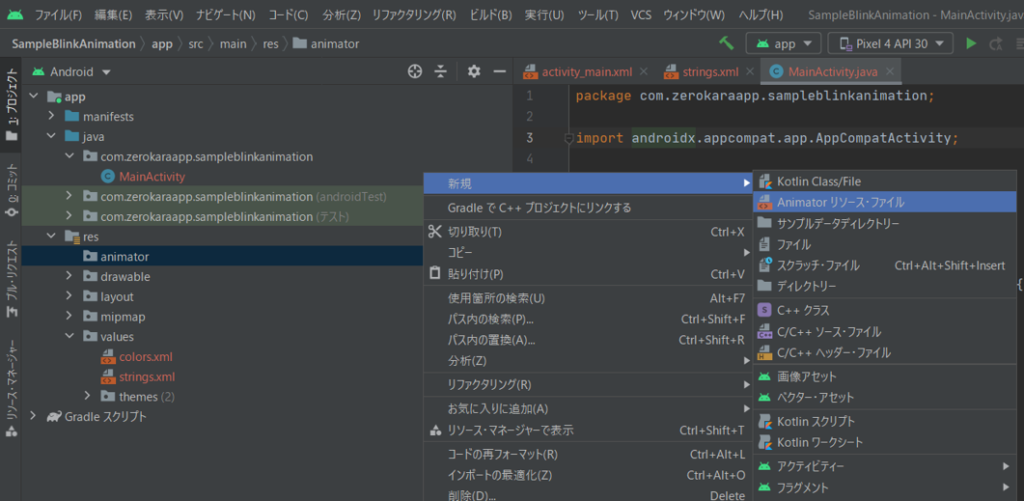Open the ファイル(F) menu
The image size is (1024, 501).
pos(59,14)
